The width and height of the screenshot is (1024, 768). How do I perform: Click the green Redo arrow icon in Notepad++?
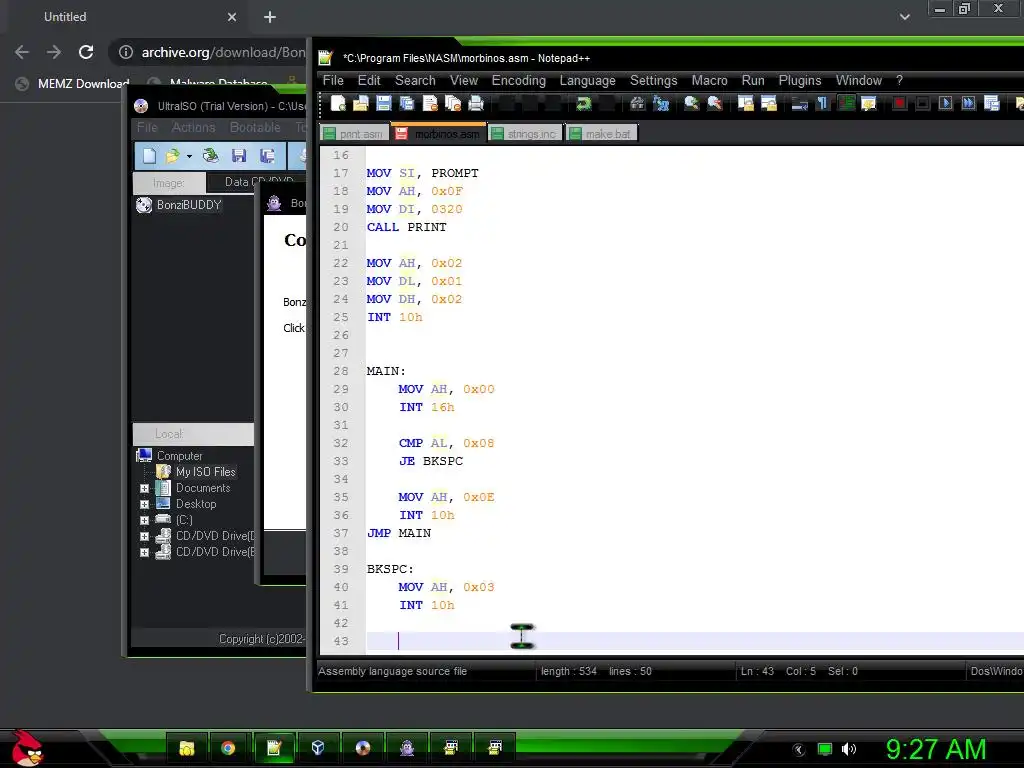coord(584,103)
